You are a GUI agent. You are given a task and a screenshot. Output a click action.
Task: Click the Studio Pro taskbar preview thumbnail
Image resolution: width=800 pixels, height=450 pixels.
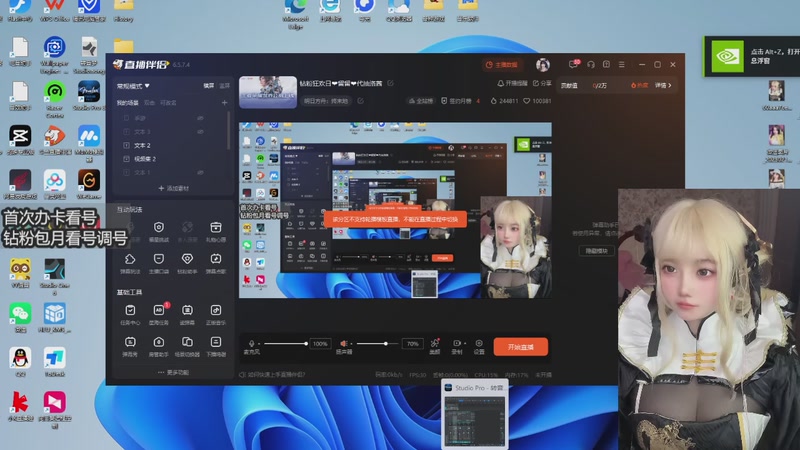(x=474, y=414)
